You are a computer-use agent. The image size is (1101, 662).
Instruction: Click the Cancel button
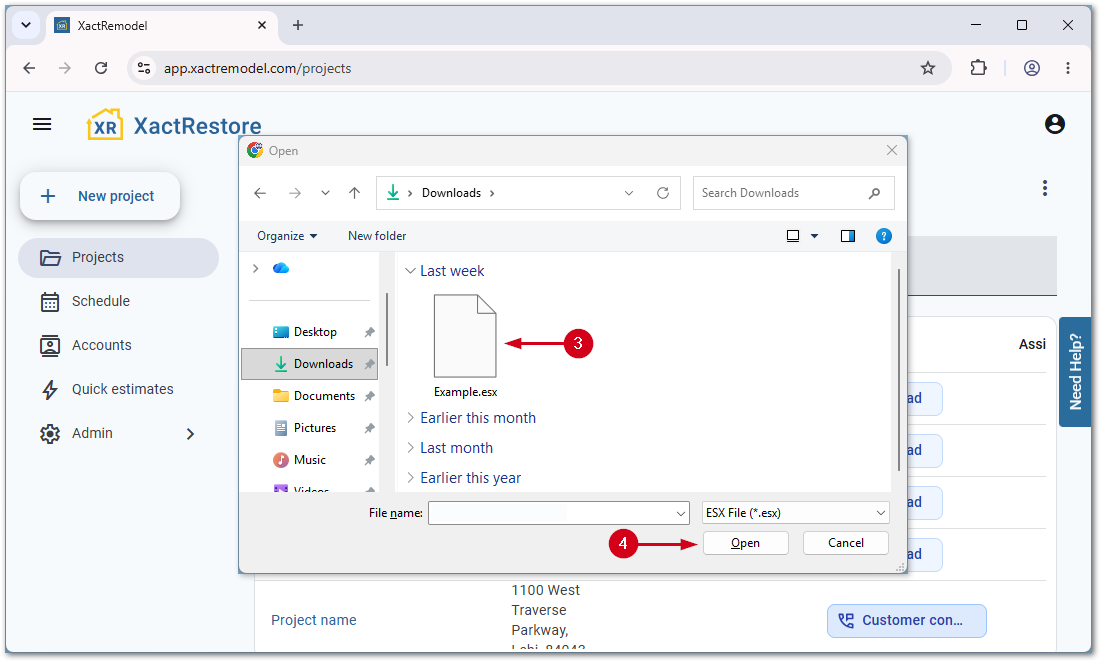pyautogui.click(x=845, y=543)
